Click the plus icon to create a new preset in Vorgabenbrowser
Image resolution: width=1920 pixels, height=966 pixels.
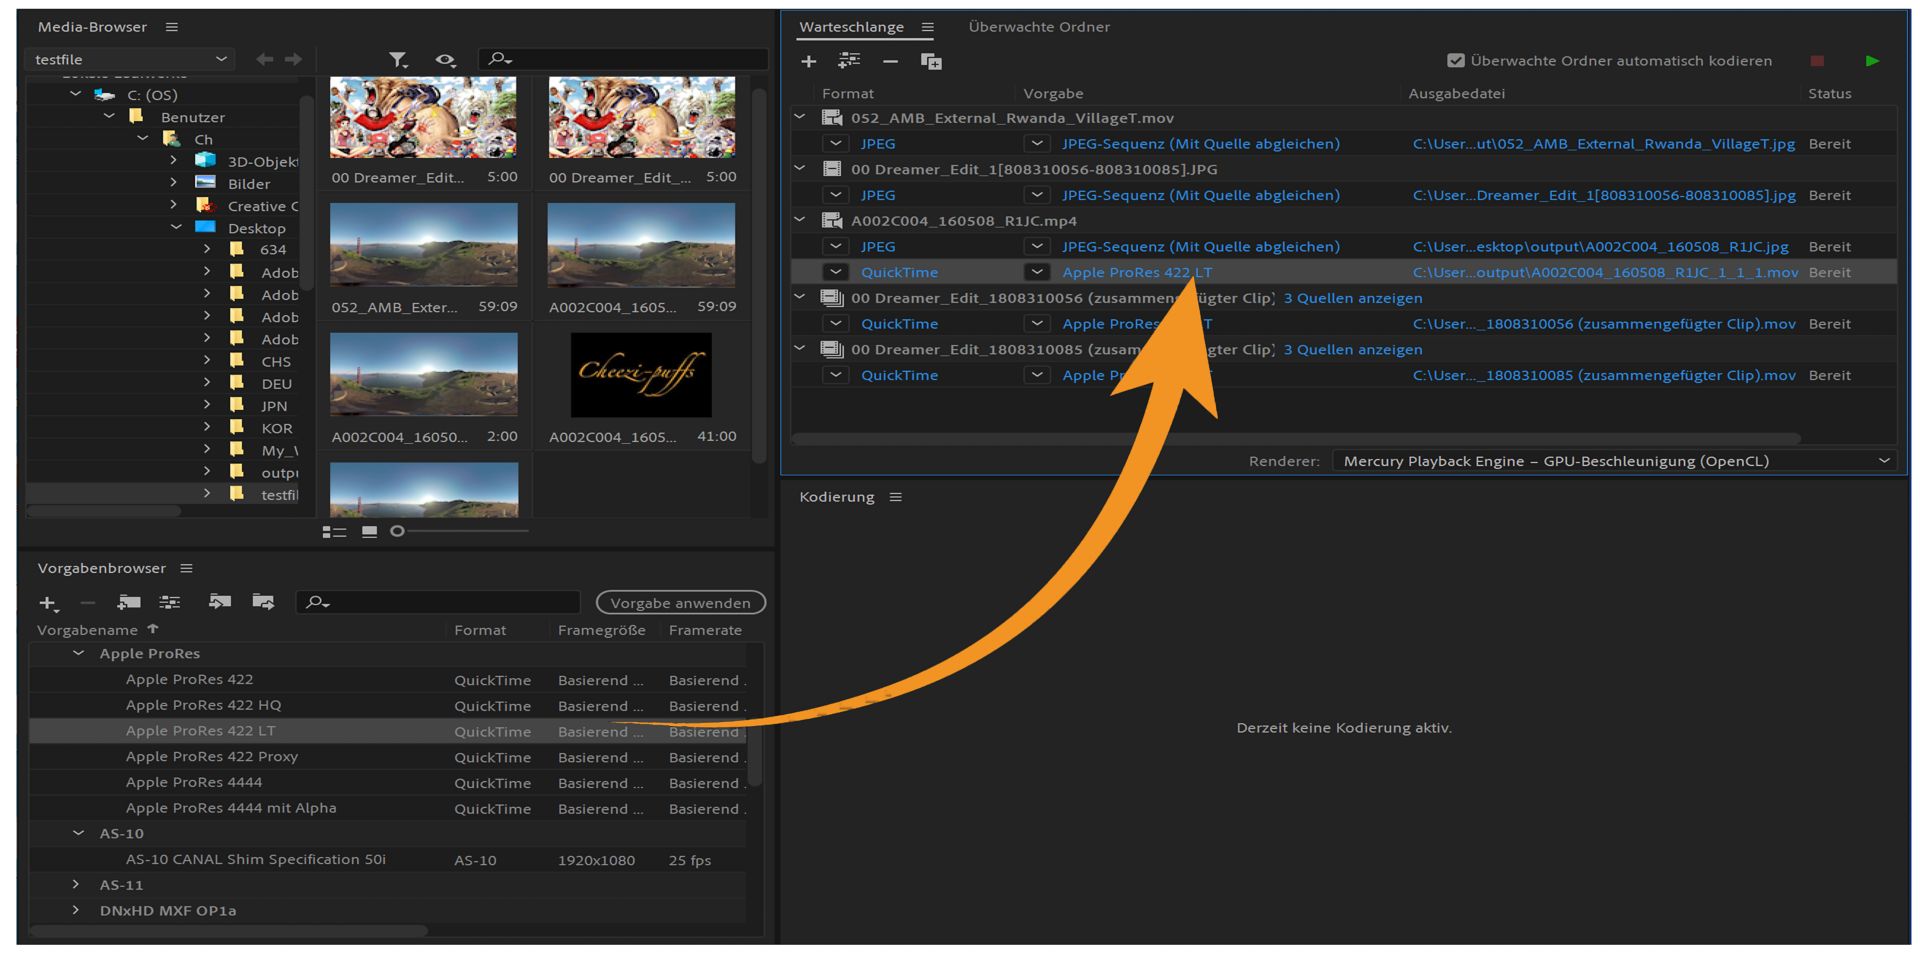(47, 603)
